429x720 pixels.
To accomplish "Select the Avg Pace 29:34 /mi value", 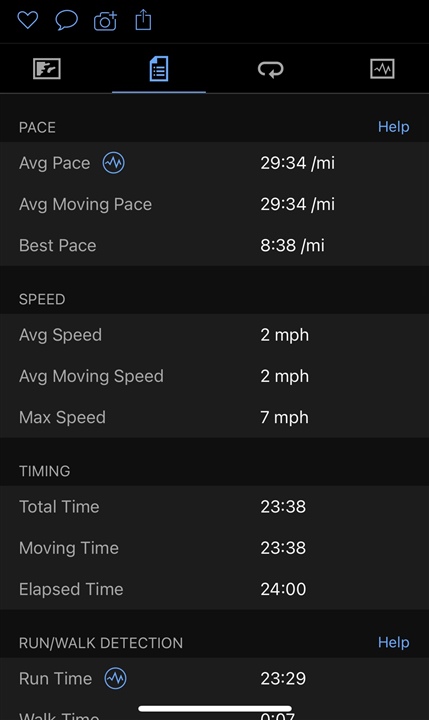I will pos(298,163).
